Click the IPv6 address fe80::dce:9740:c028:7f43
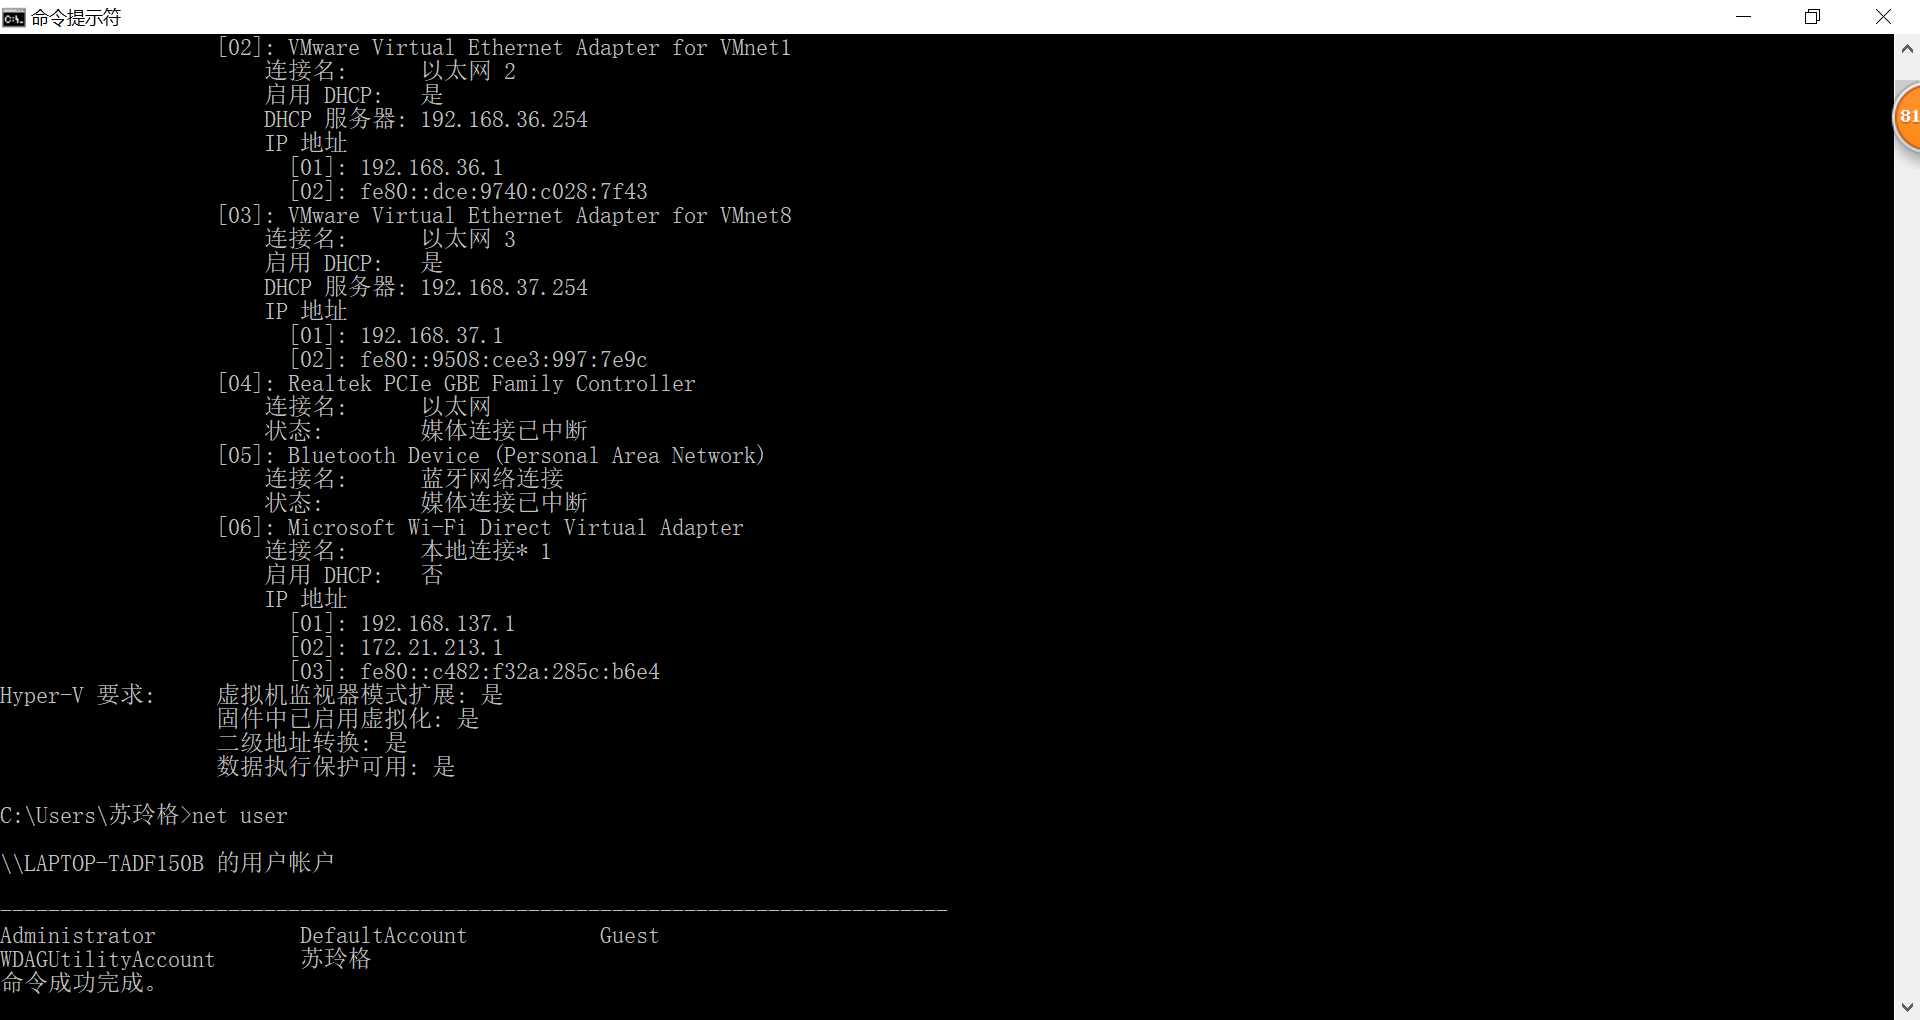The height and width of the screenshot is (1020, 1920). click(x=504, y=192)
